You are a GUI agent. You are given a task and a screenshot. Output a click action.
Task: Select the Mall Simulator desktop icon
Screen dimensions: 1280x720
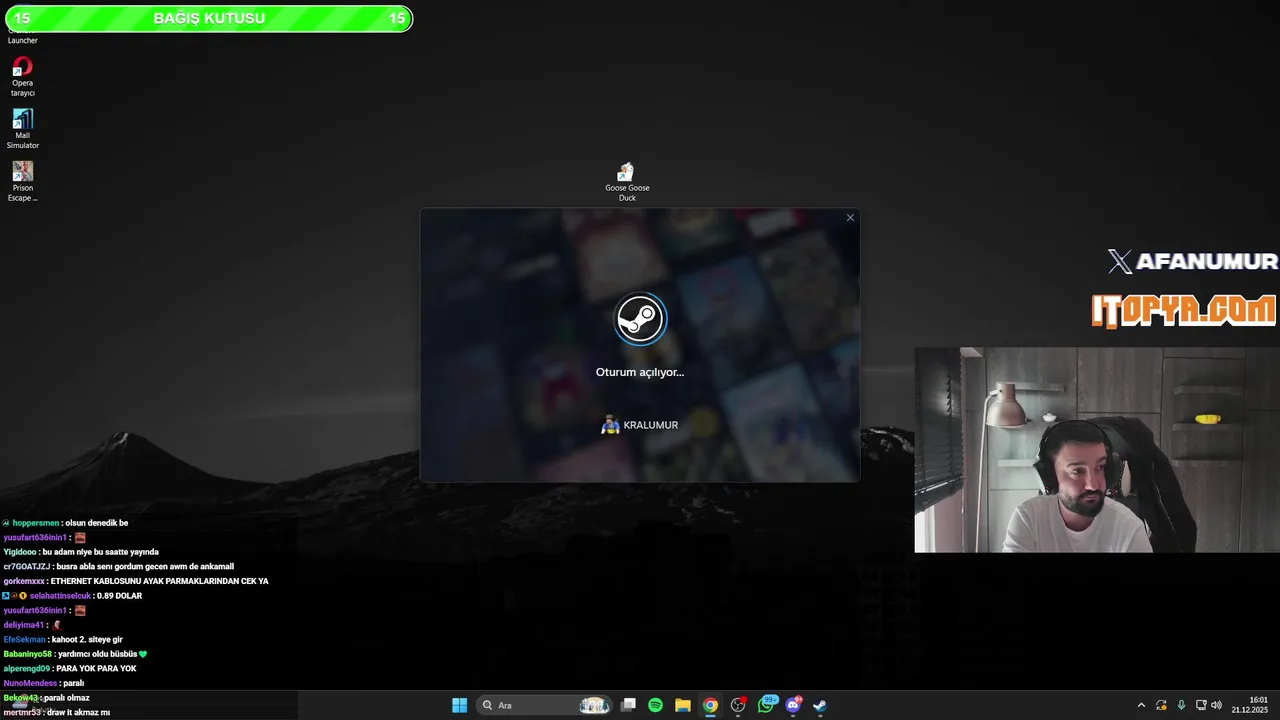coord(23,129)
